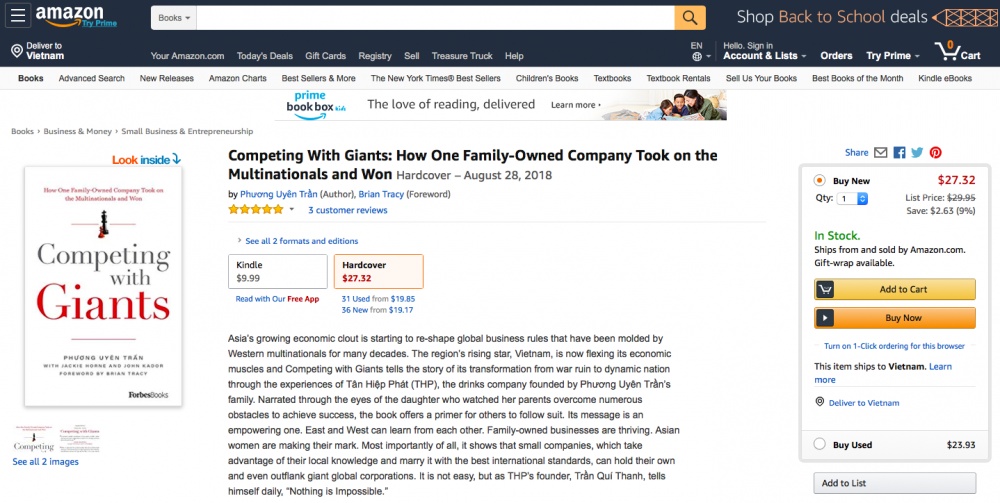
Task: Share the book on Twitter
Action: (x=917, y=153)
